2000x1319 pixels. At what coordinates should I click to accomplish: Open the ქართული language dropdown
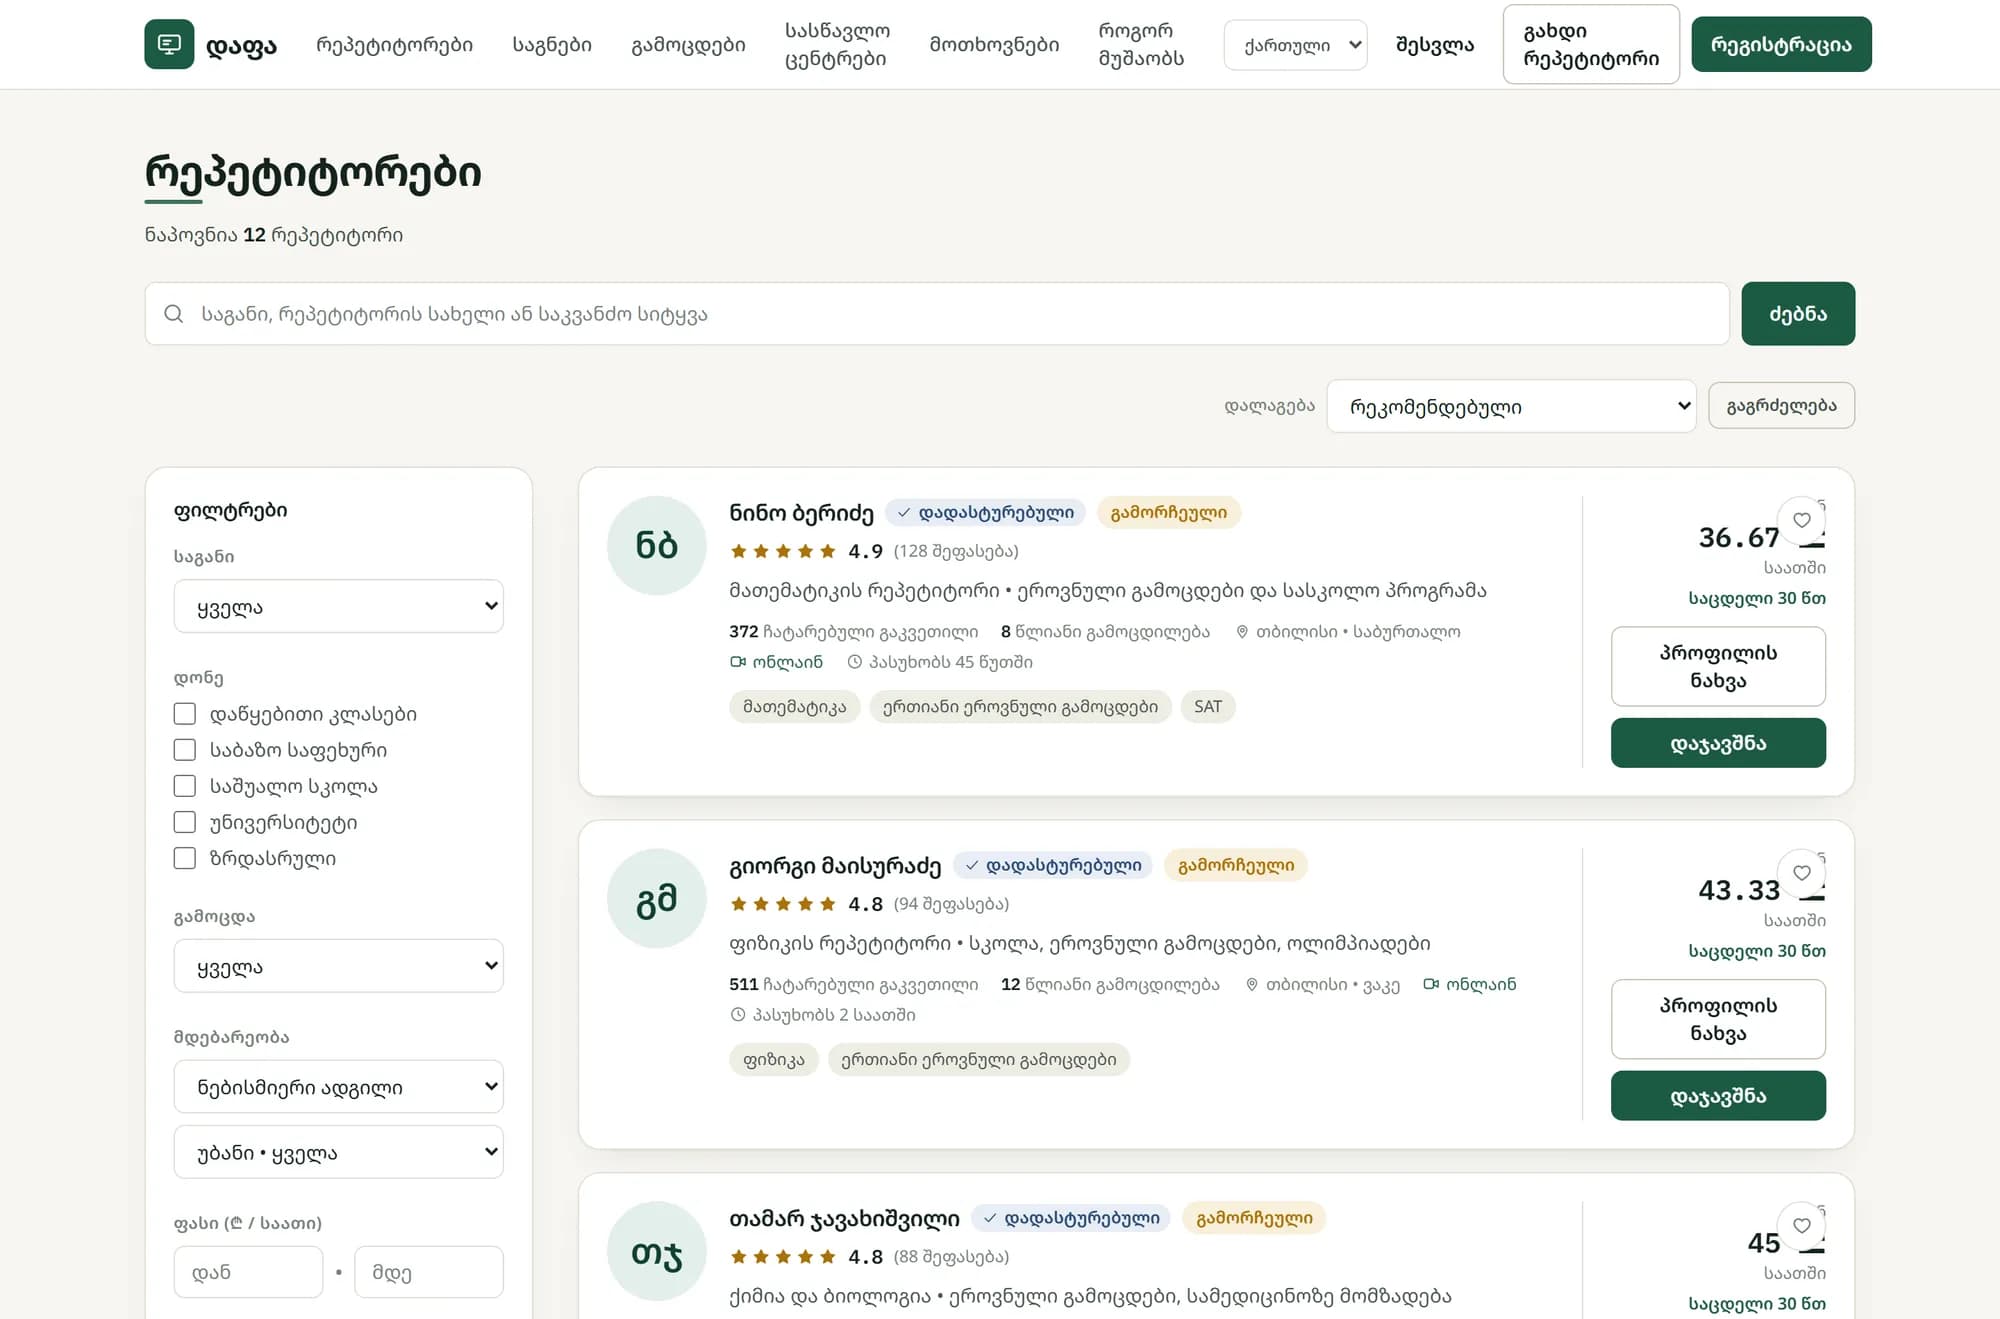click(1295, 45)
